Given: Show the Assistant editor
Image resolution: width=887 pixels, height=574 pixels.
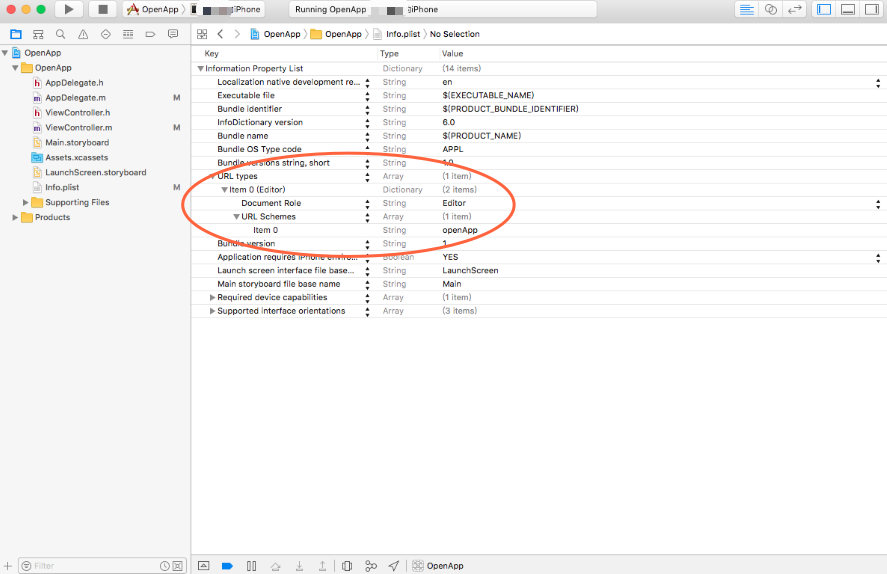Looking at the screenshot, I should coord(770,10).
